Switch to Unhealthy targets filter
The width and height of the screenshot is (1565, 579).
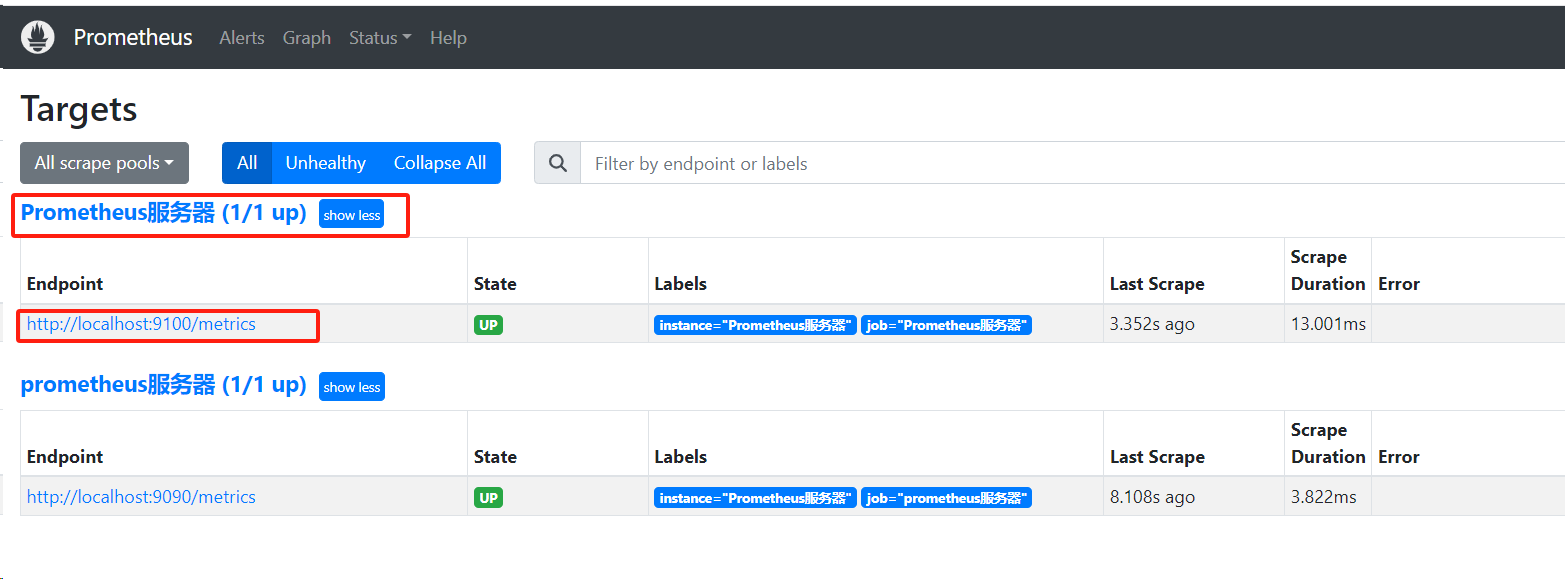coord(326,163)
